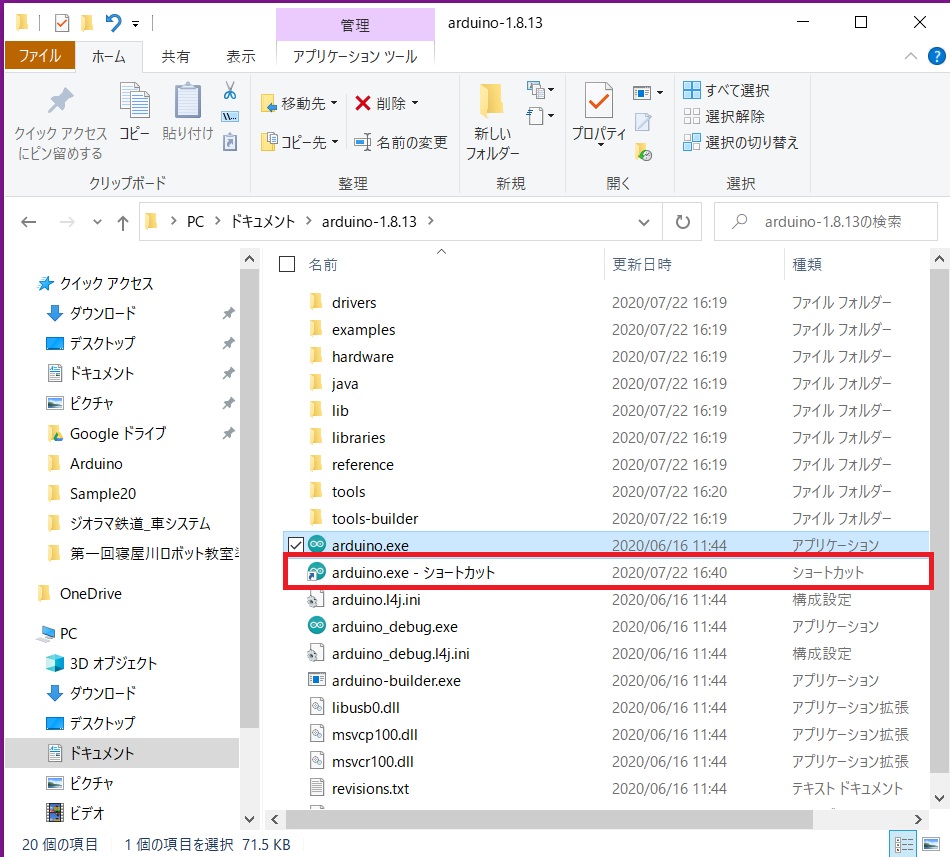Select the libusb0.dll file icon
The width and height of the screenshot is (950, 857).
(x=316, y=707)
